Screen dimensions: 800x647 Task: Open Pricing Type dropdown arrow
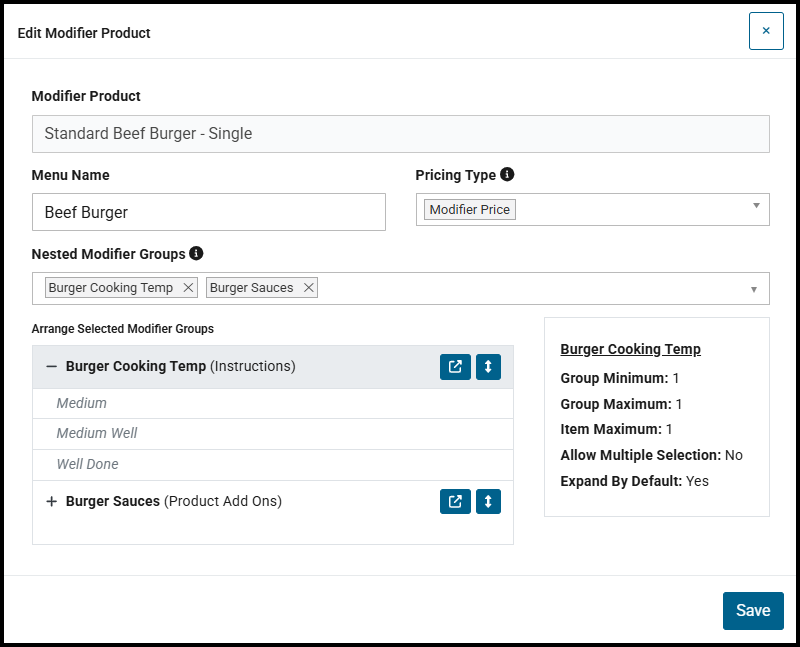click(756, 206)
